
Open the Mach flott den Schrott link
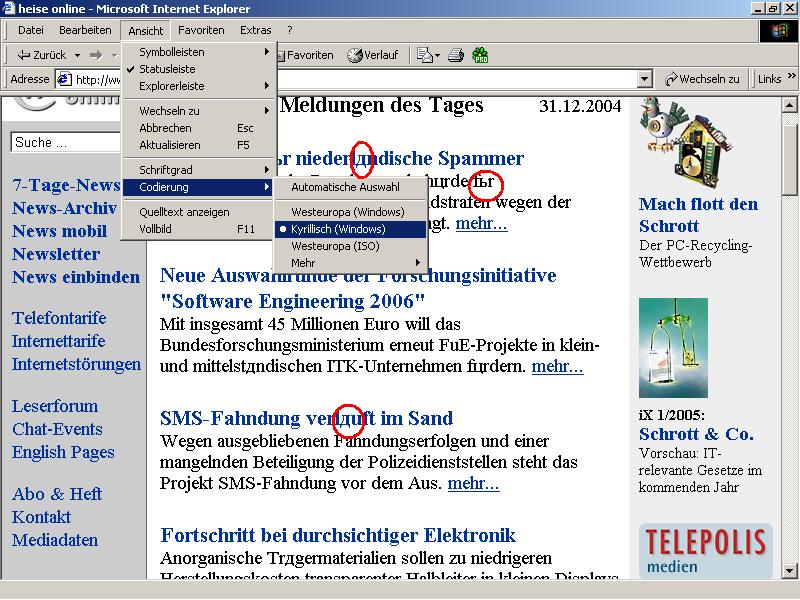[x=698, y=215]
